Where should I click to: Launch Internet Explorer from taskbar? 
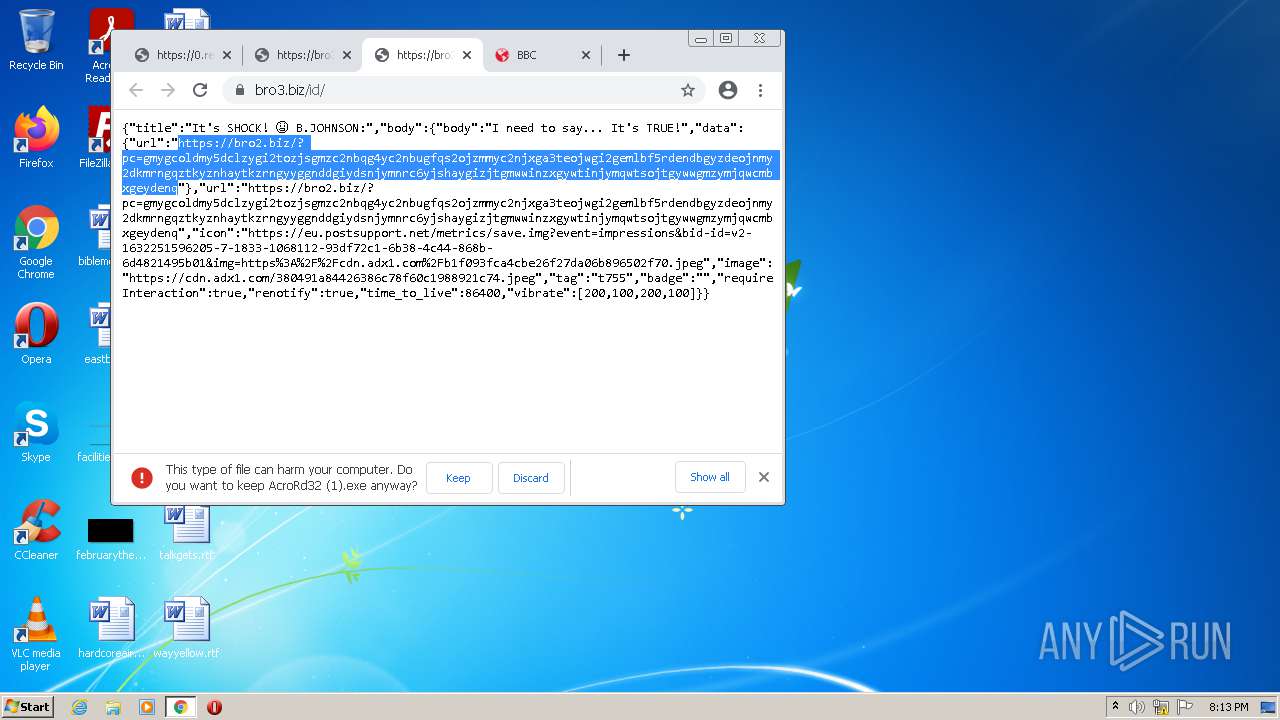click(79, 707)
